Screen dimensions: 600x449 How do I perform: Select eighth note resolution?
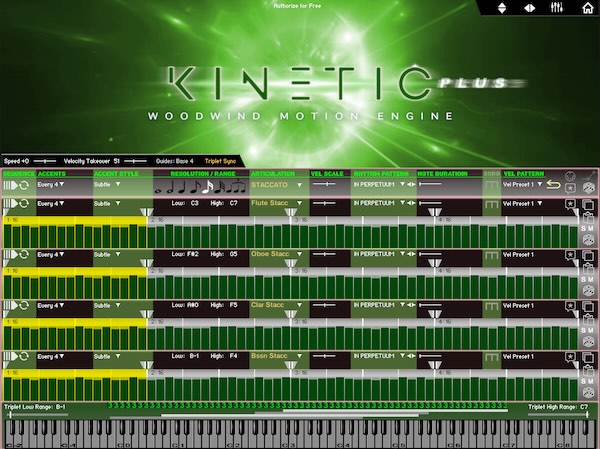coord(195,187)
